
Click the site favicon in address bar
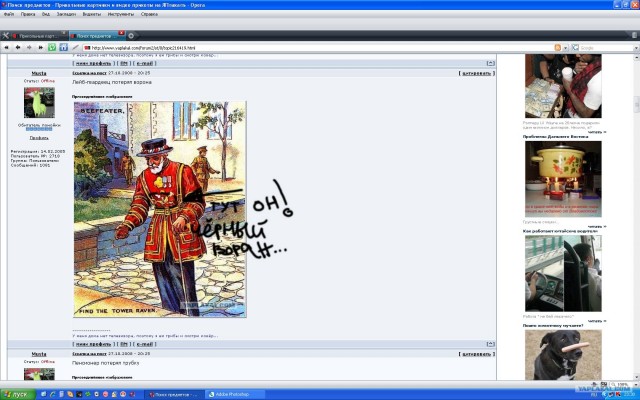point(87,48)
